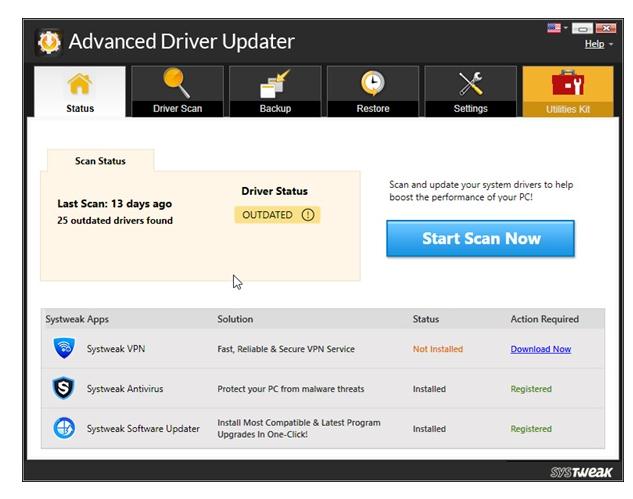Open Driver Scan magnifier icon
Viewport: 633px width, 499px height.
click(x=178, y=84)
